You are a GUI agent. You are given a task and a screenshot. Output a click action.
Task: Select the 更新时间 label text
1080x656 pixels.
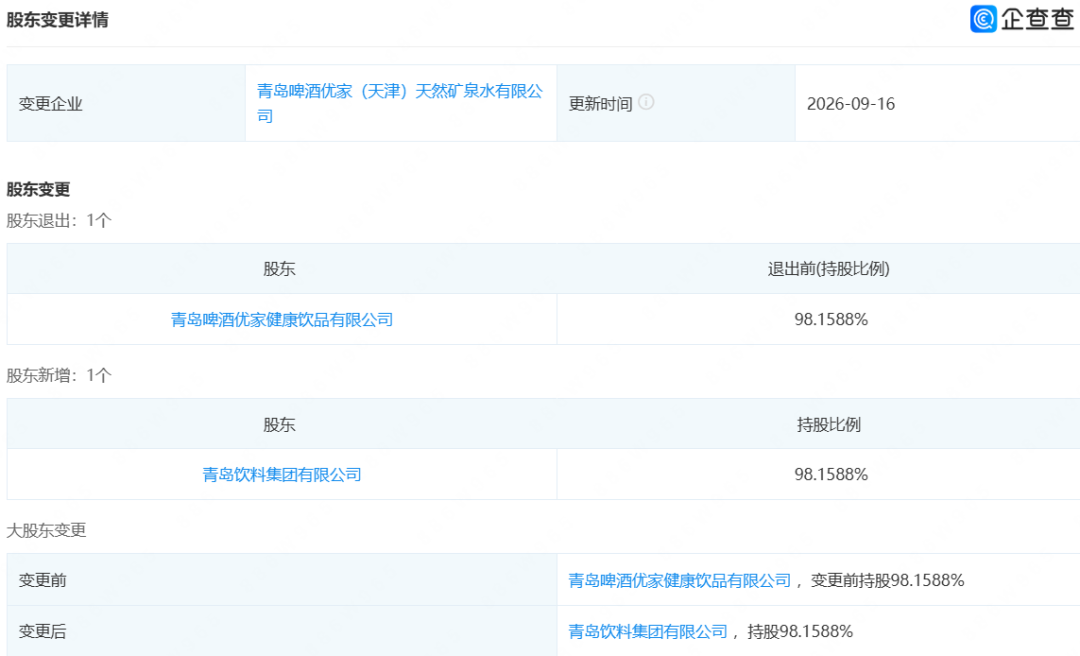click(600, 104)
